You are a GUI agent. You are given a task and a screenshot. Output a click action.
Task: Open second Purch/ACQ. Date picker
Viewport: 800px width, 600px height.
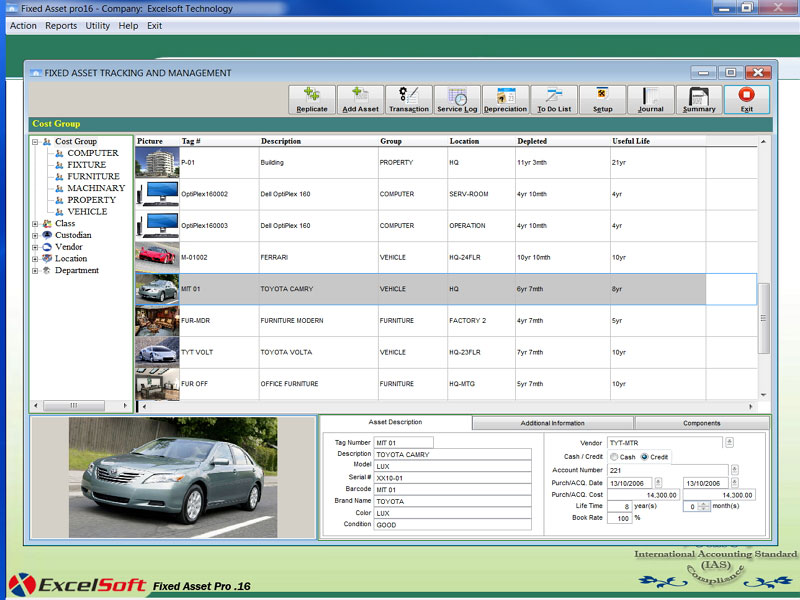tap(735, 483)
